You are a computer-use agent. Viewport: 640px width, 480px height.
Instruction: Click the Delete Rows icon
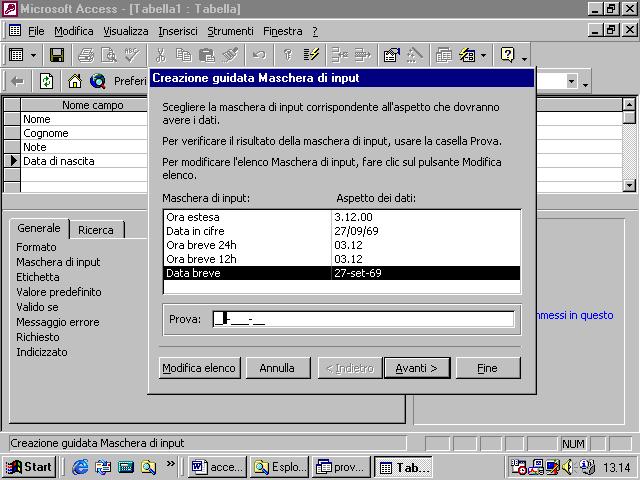pos(362,55)
